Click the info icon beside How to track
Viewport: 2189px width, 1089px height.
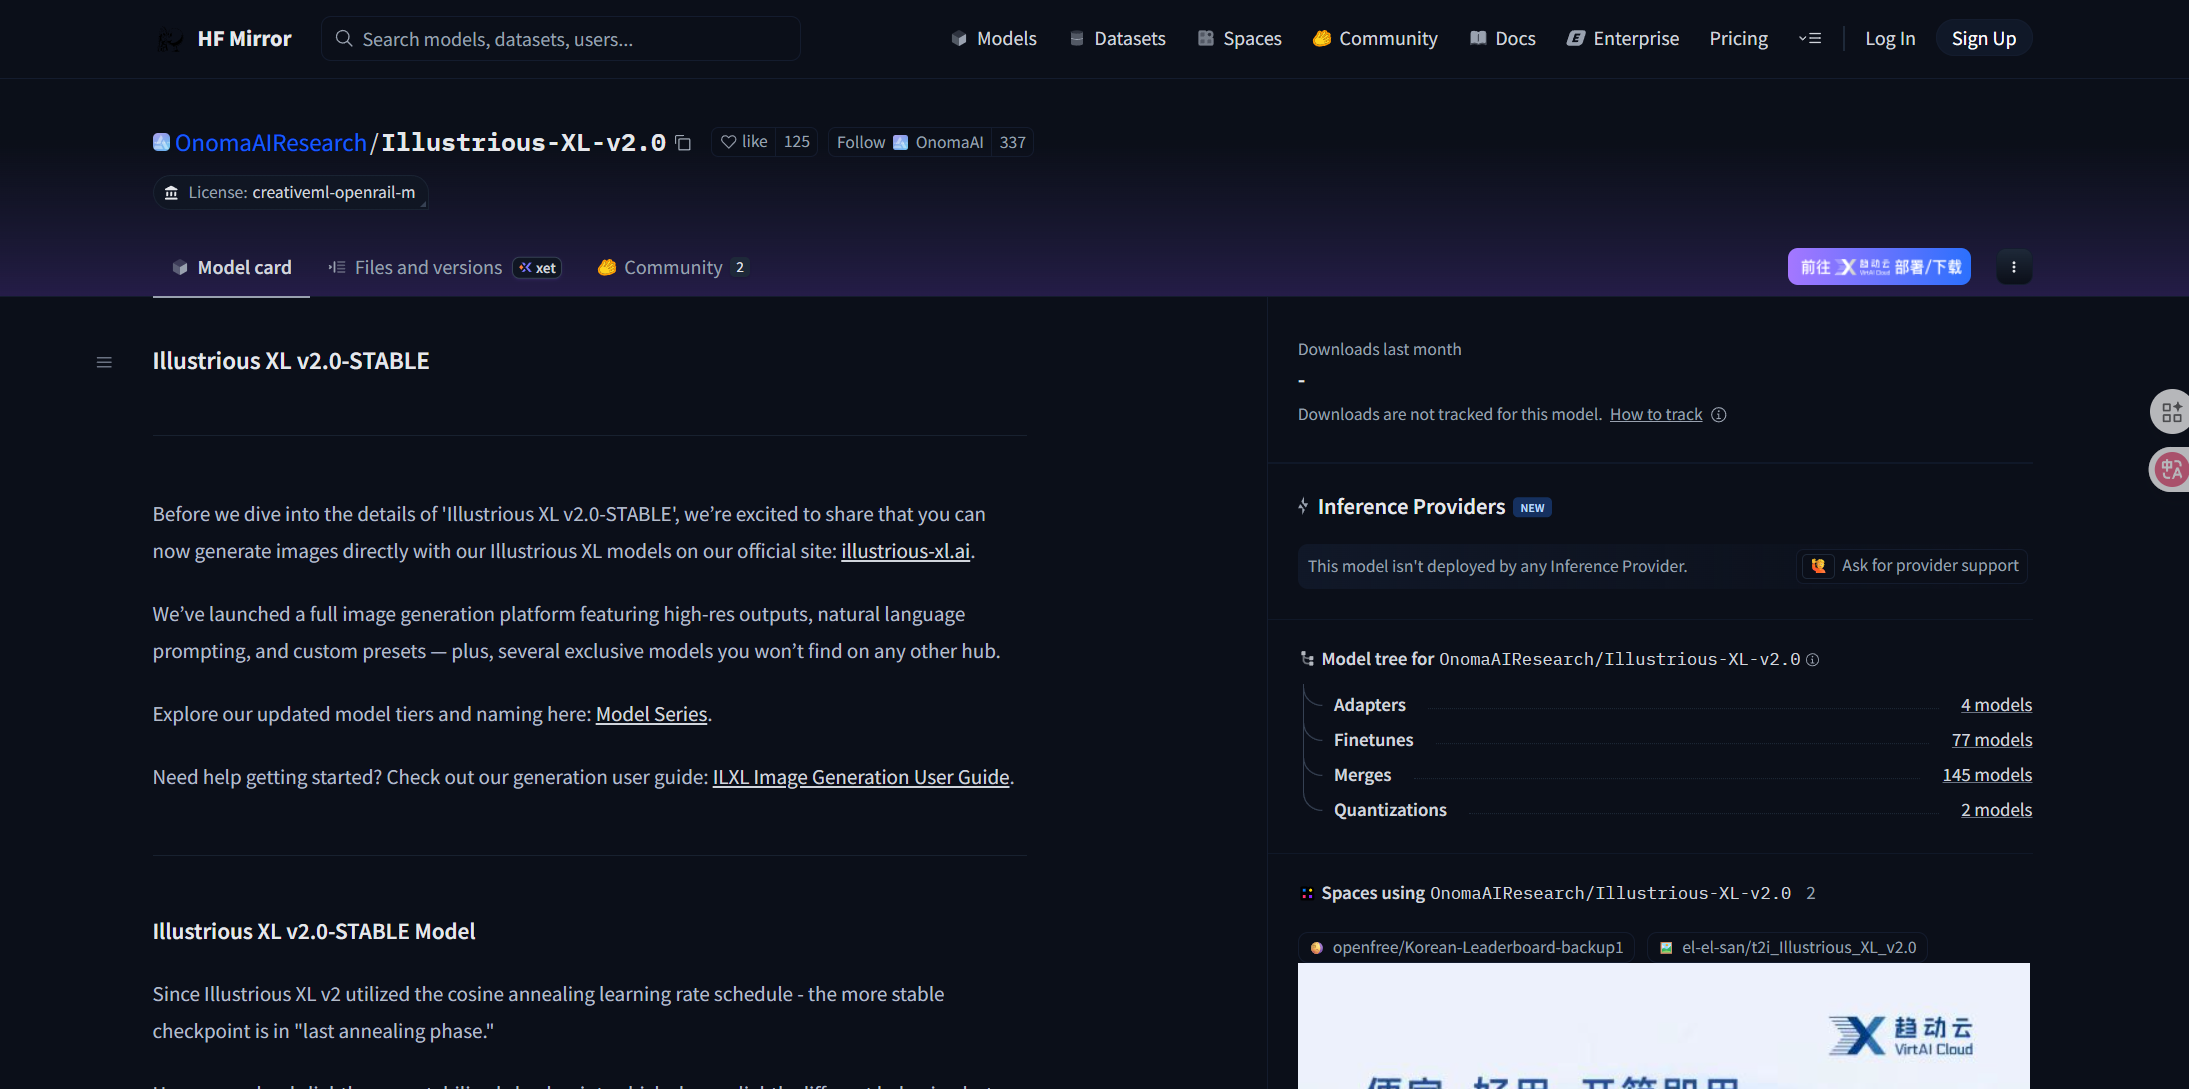[x=1719, y=415]
